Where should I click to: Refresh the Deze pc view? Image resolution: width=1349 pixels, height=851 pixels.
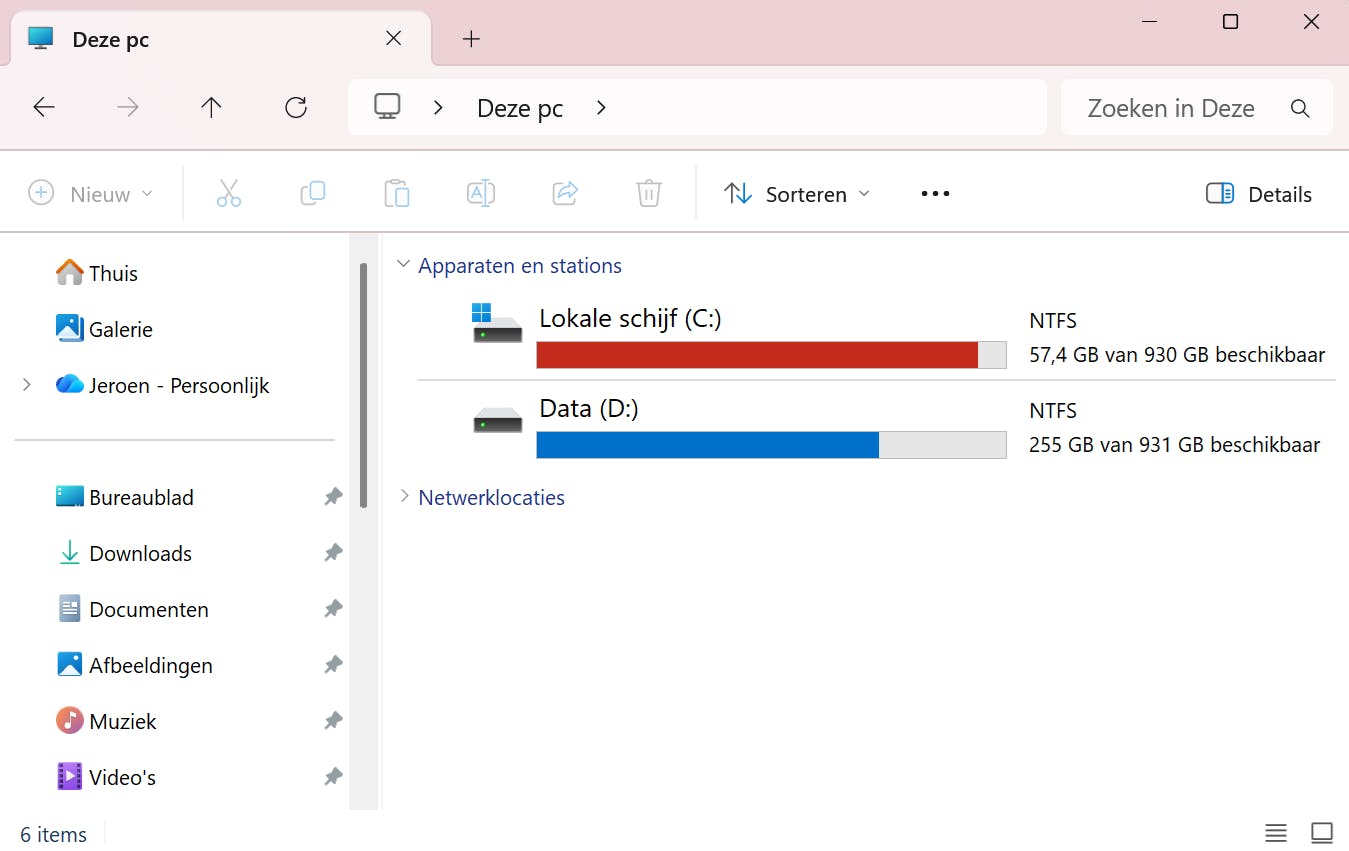(296, 108)
